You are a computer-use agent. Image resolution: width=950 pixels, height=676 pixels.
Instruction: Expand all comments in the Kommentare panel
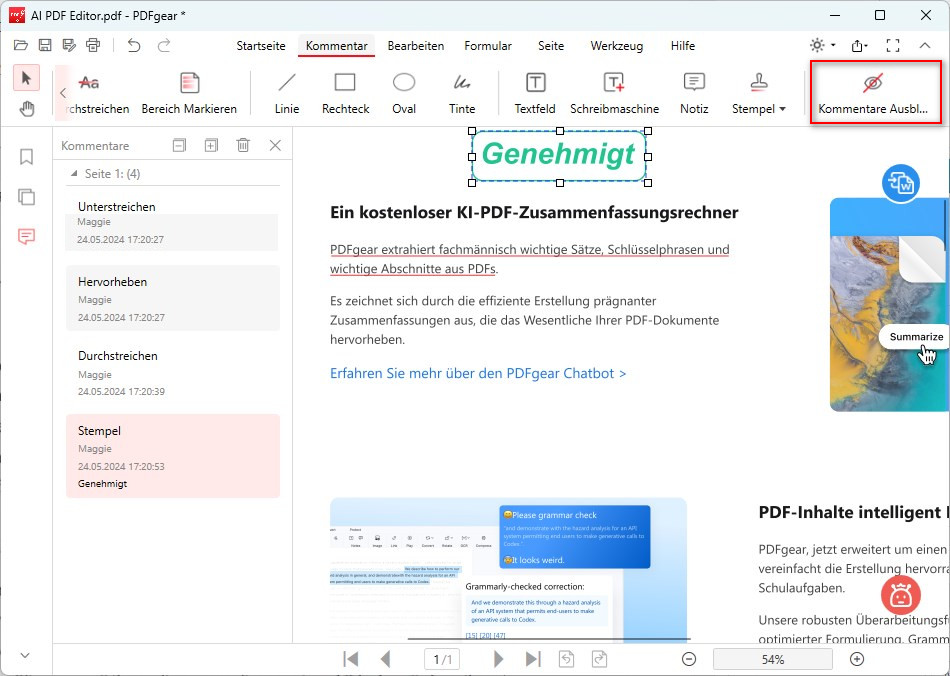click(x=211, y=145)
